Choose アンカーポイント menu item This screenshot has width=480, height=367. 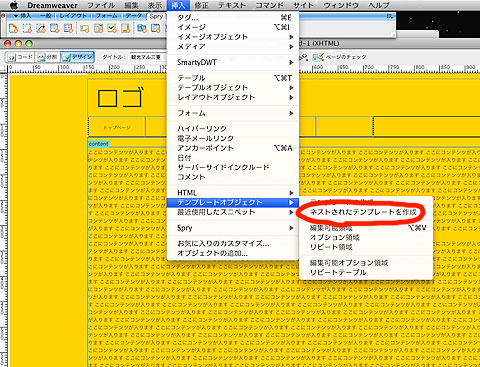233,148
